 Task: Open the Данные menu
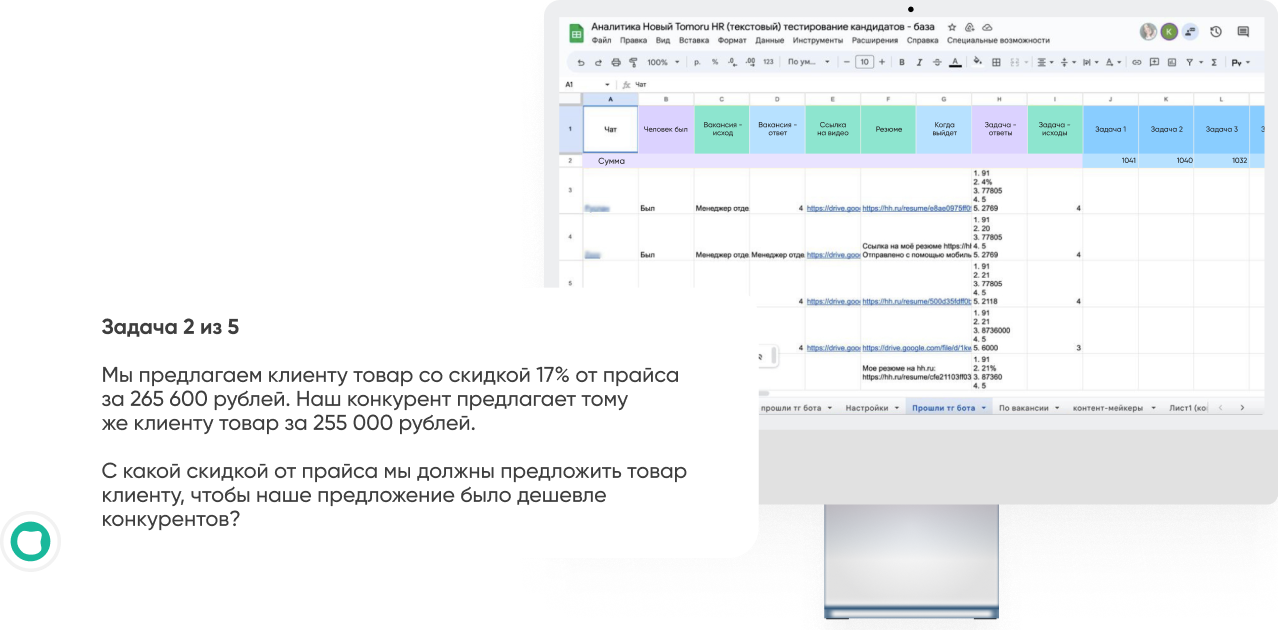(x=770, y=41)
